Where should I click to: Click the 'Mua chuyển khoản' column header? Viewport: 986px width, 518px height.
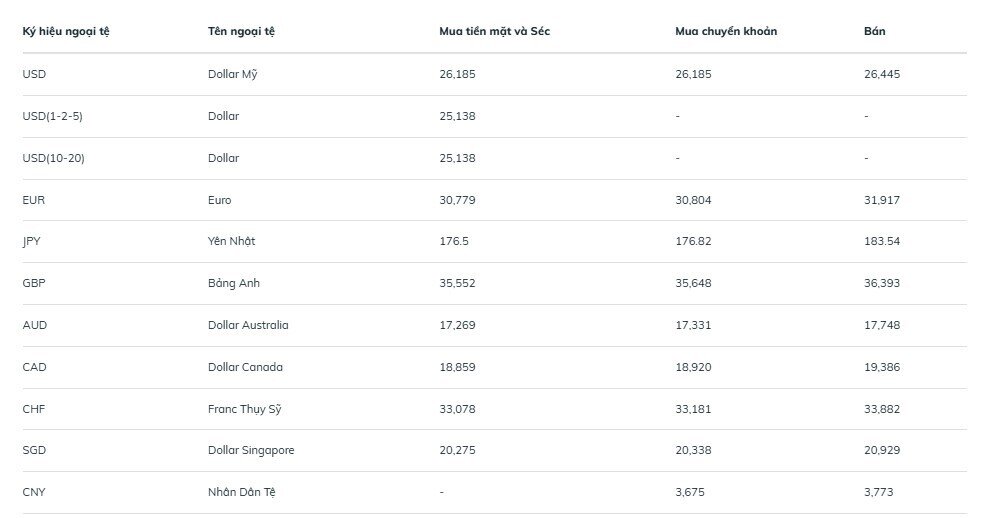726,31
